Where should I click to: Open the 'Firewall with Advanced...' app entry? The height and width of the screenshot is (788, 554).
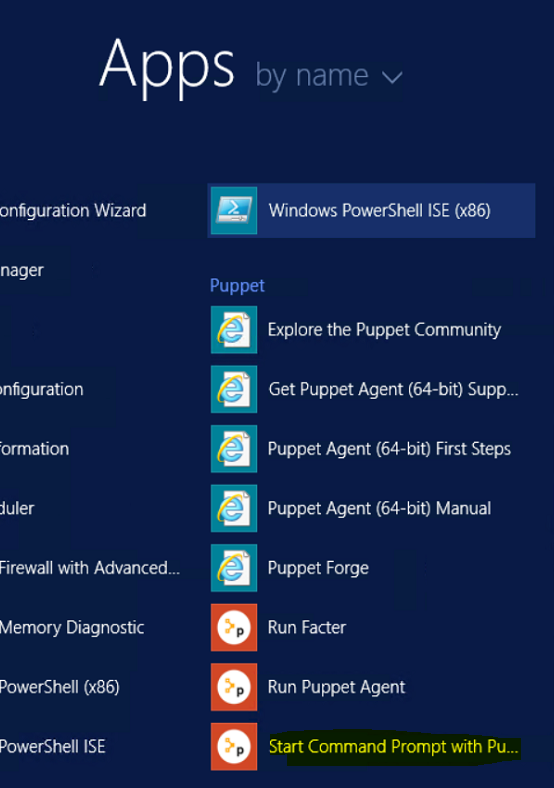90,568
